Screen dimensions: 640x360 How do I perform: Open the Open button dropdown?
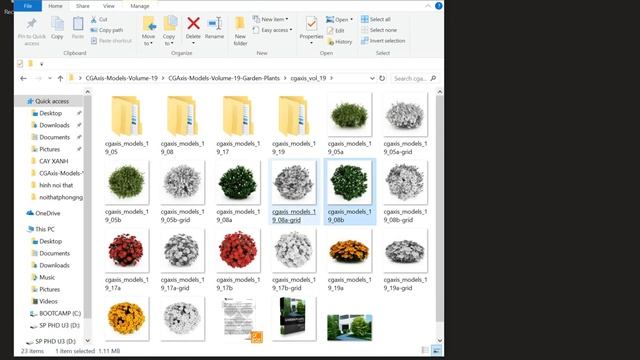351,19
